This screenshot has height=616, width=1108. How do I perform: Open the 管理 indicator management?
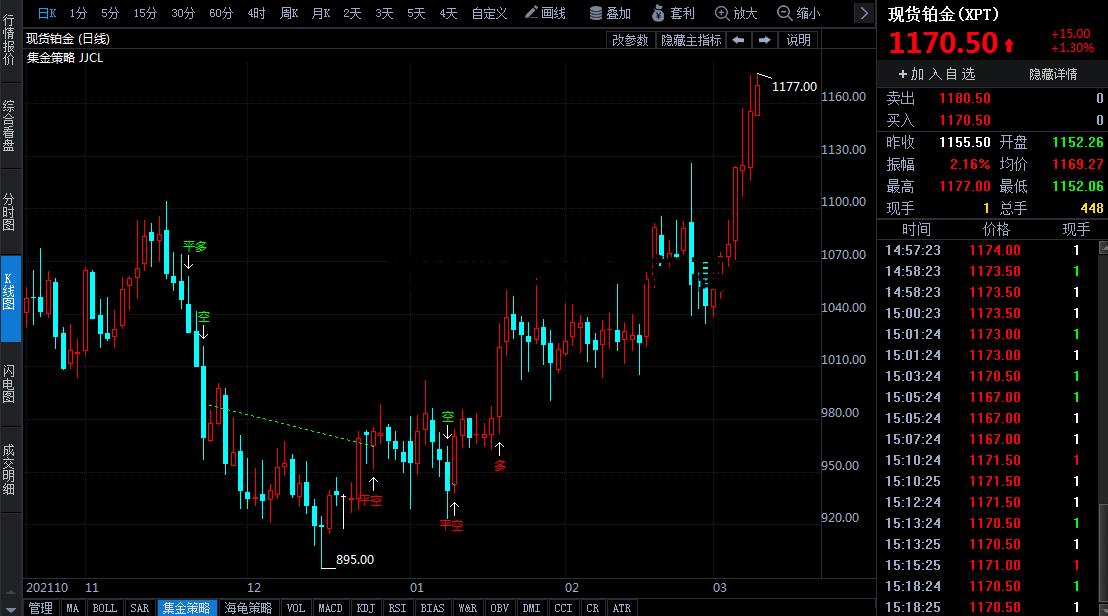tap(40, 608)
